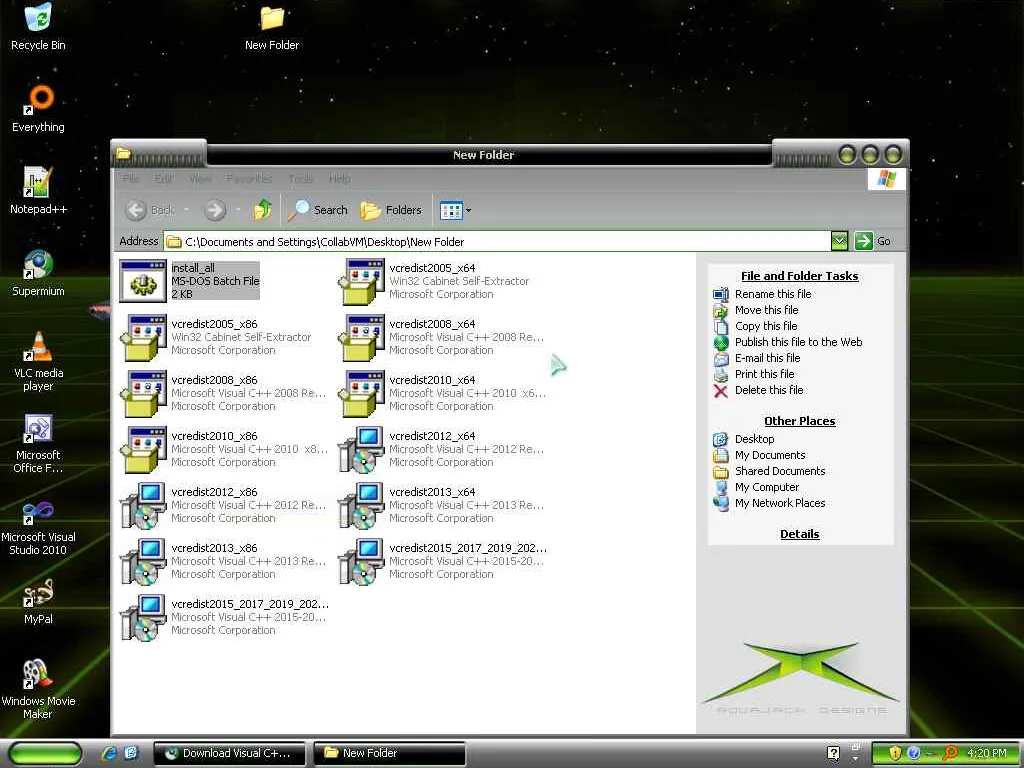Image resolution: width=1024 pixels, height=768 pixels.
Task: Open the File menu
Action: click(131, 178)
